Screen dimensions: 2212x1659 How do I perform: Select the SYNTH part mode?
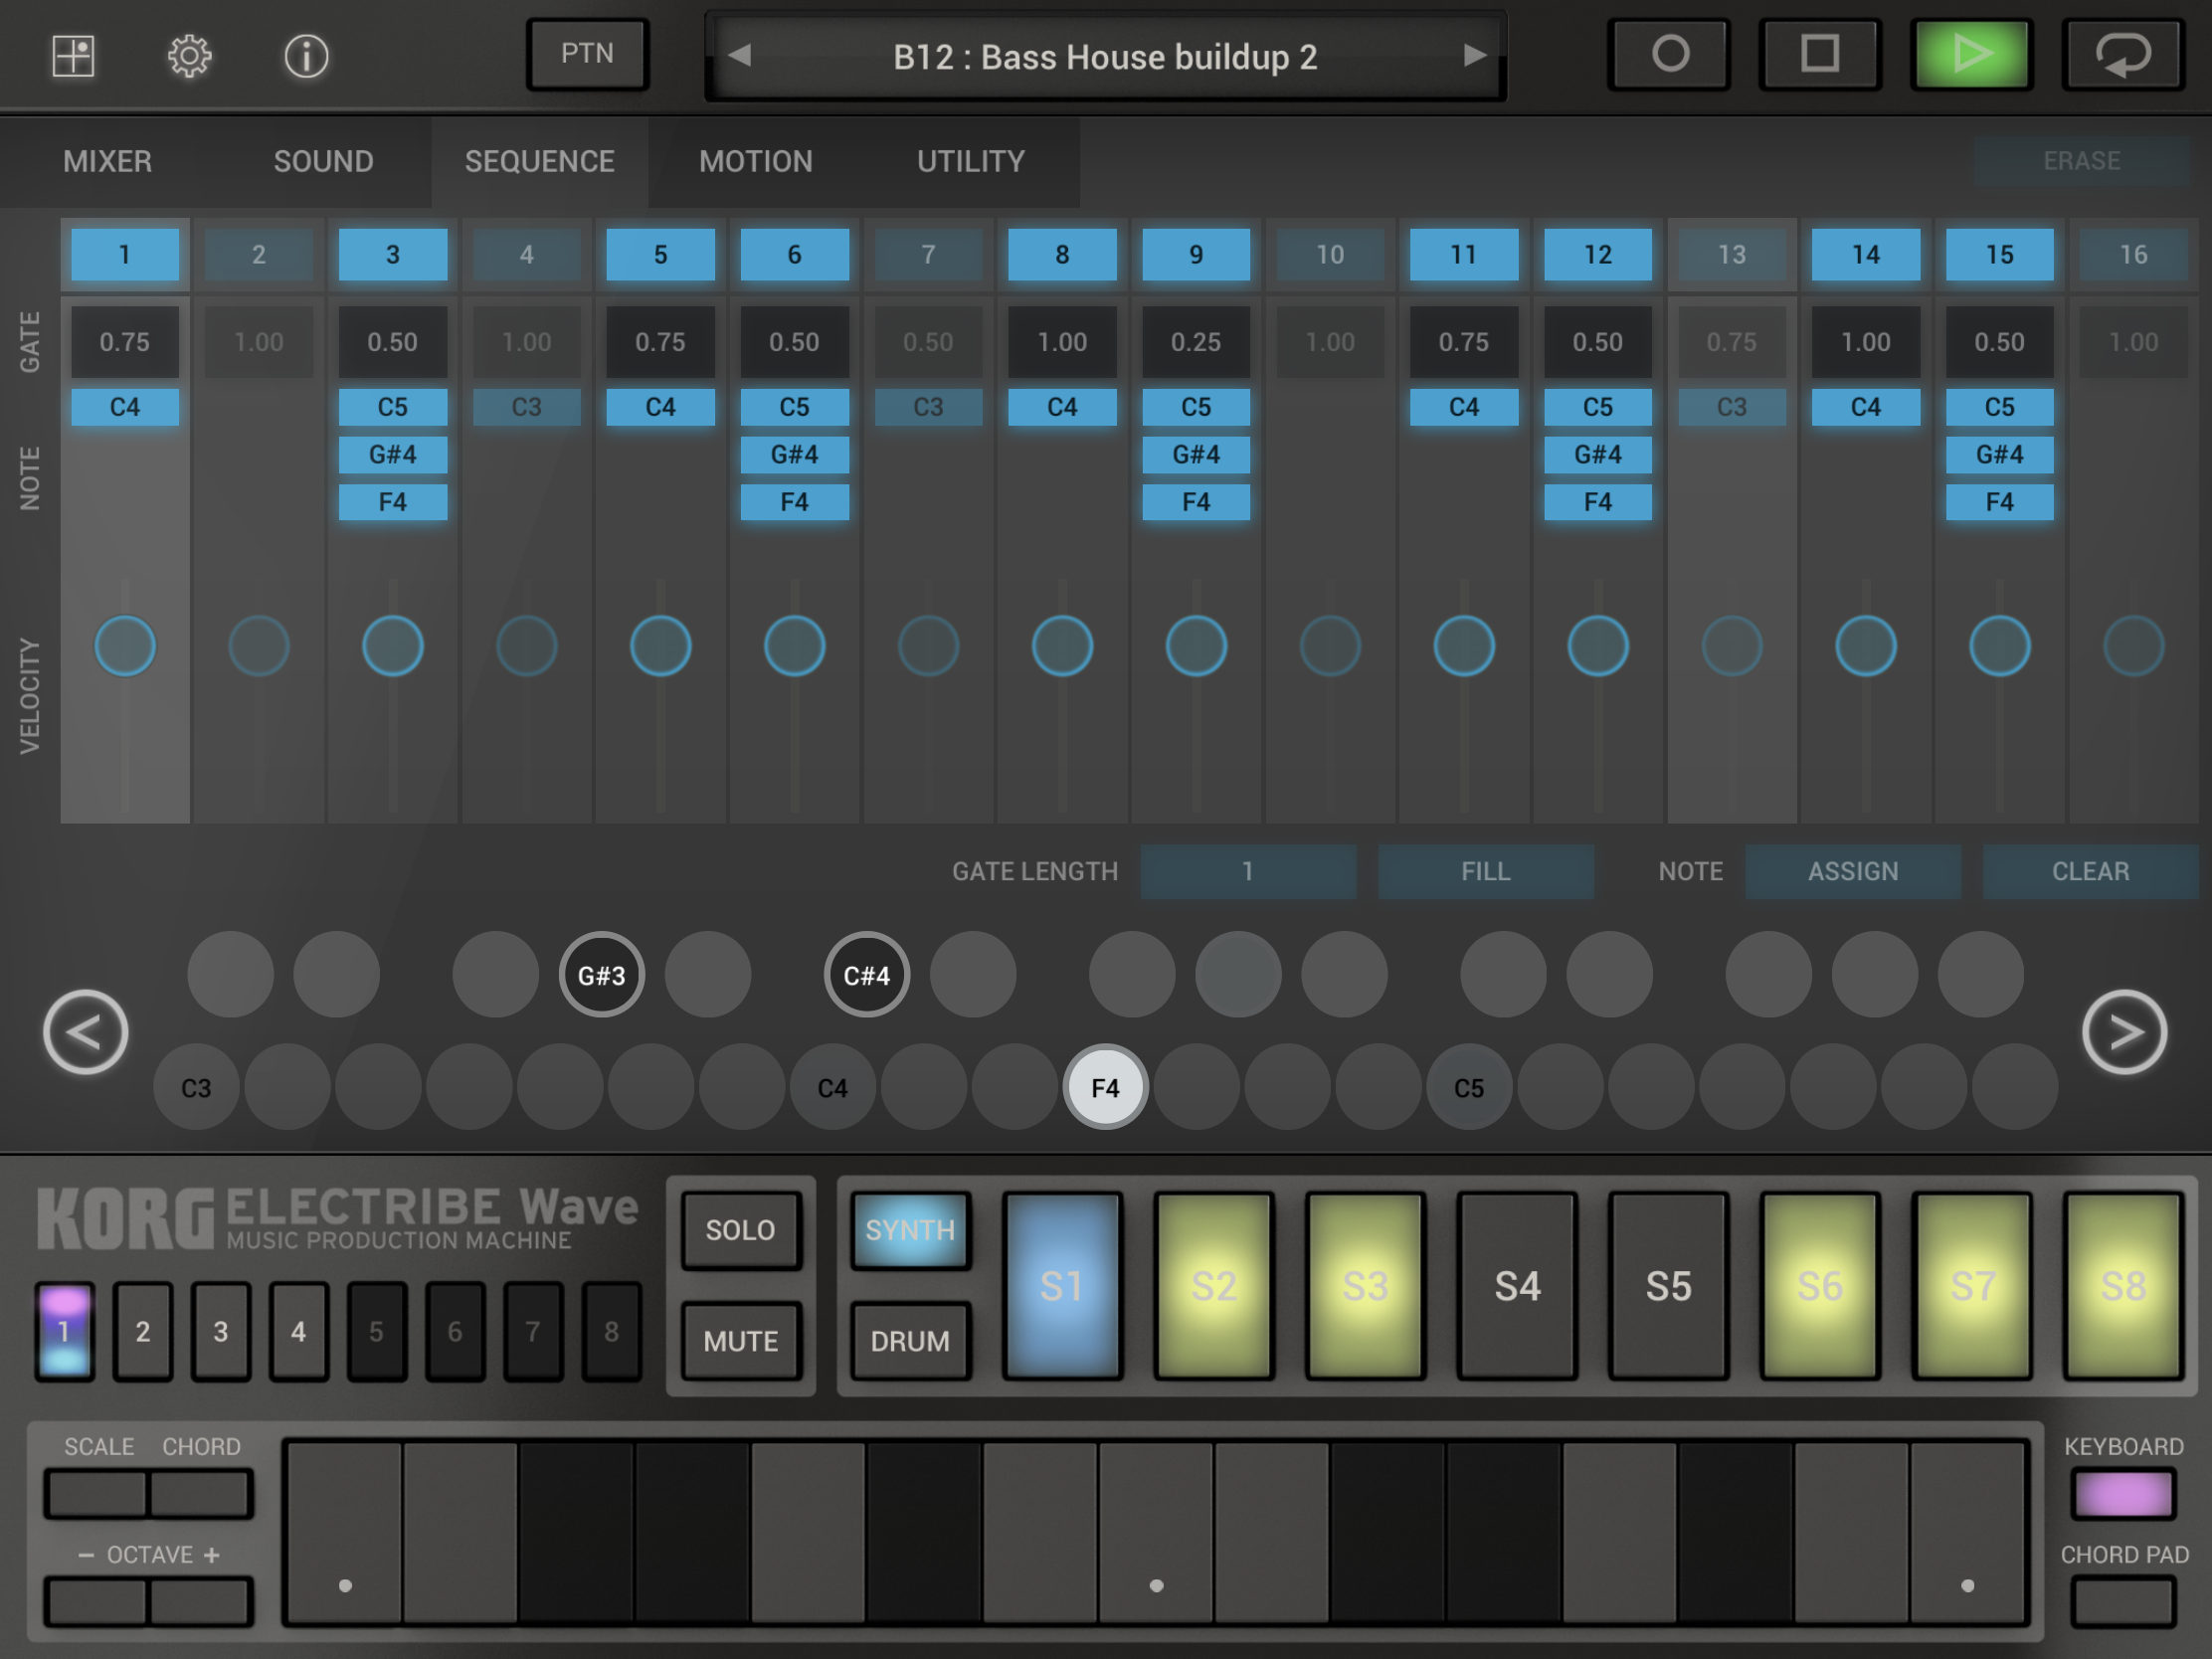[x=910, y=1230]
